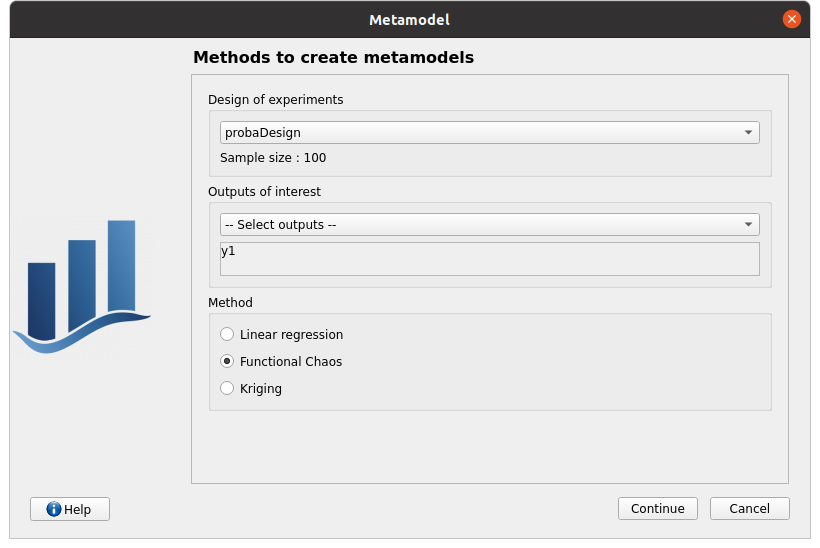This screenshot has width=820, height=548.
Task: Open Help for the metamodel wizard
Action: tap(70, 509)
